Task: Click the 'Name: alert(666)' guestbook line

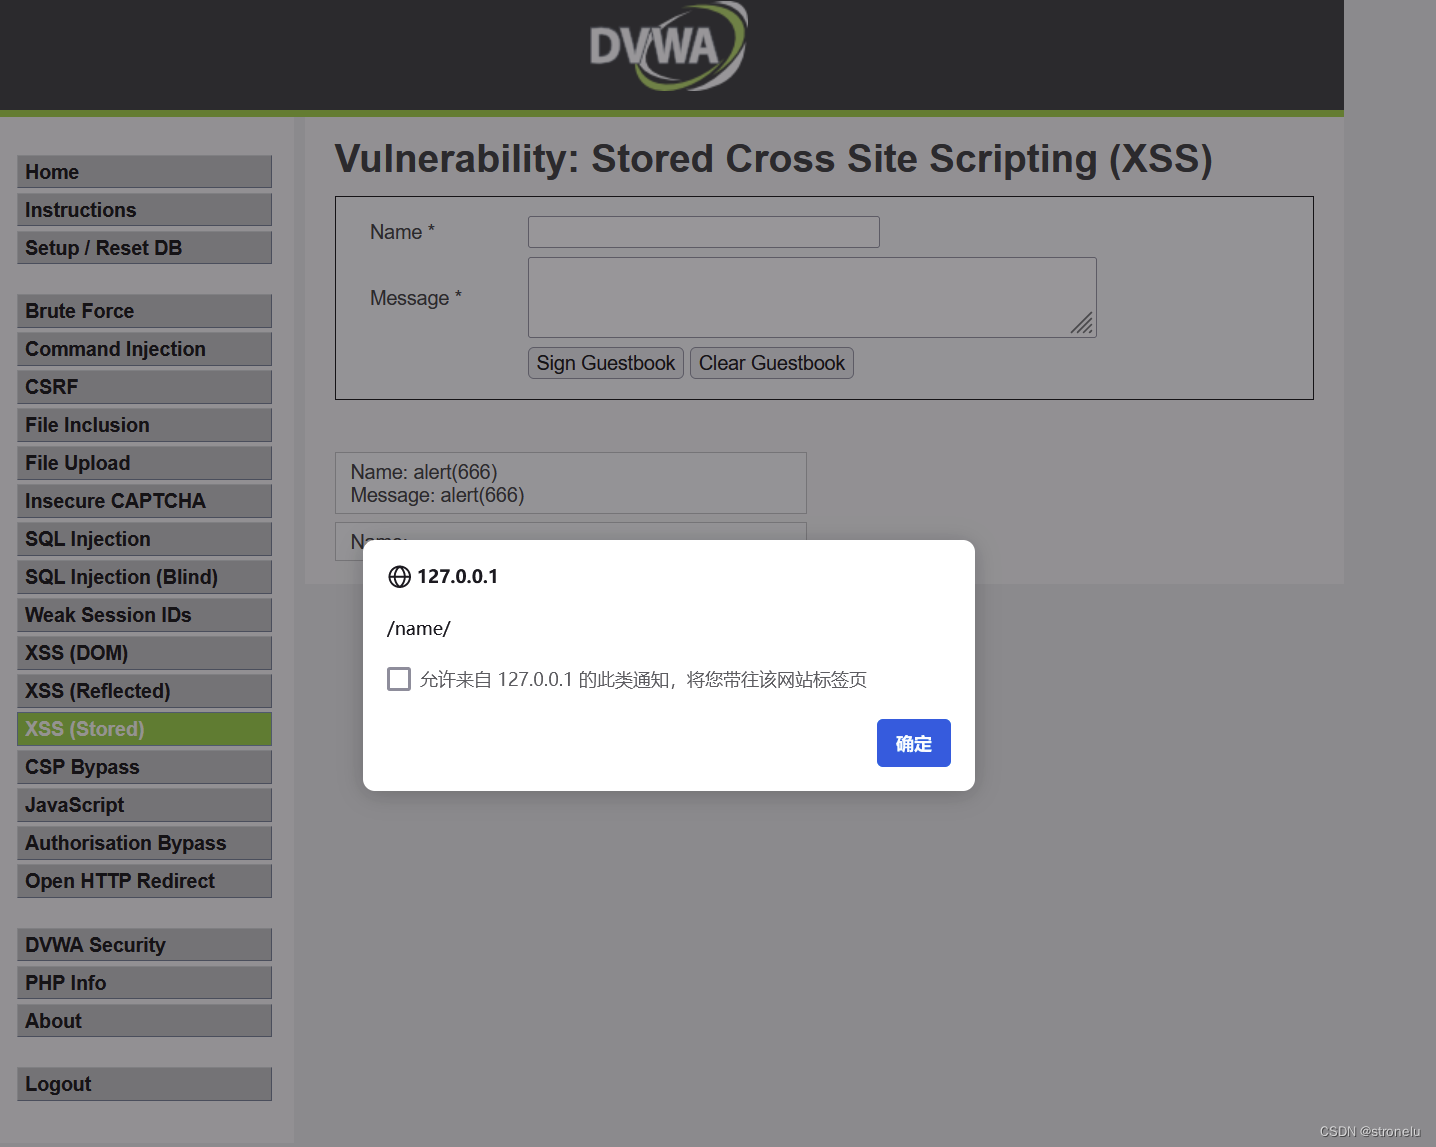Action: [x=424, y=472]
